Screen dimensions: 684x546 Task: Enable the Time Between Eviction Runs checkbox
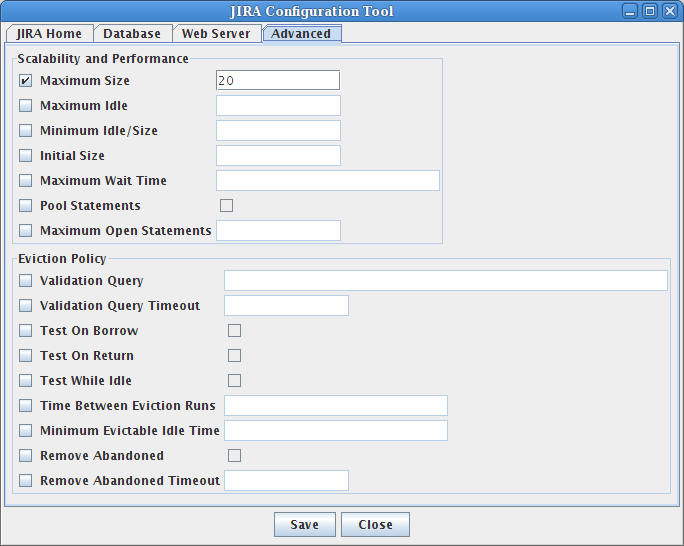click(x=25, y=406)
